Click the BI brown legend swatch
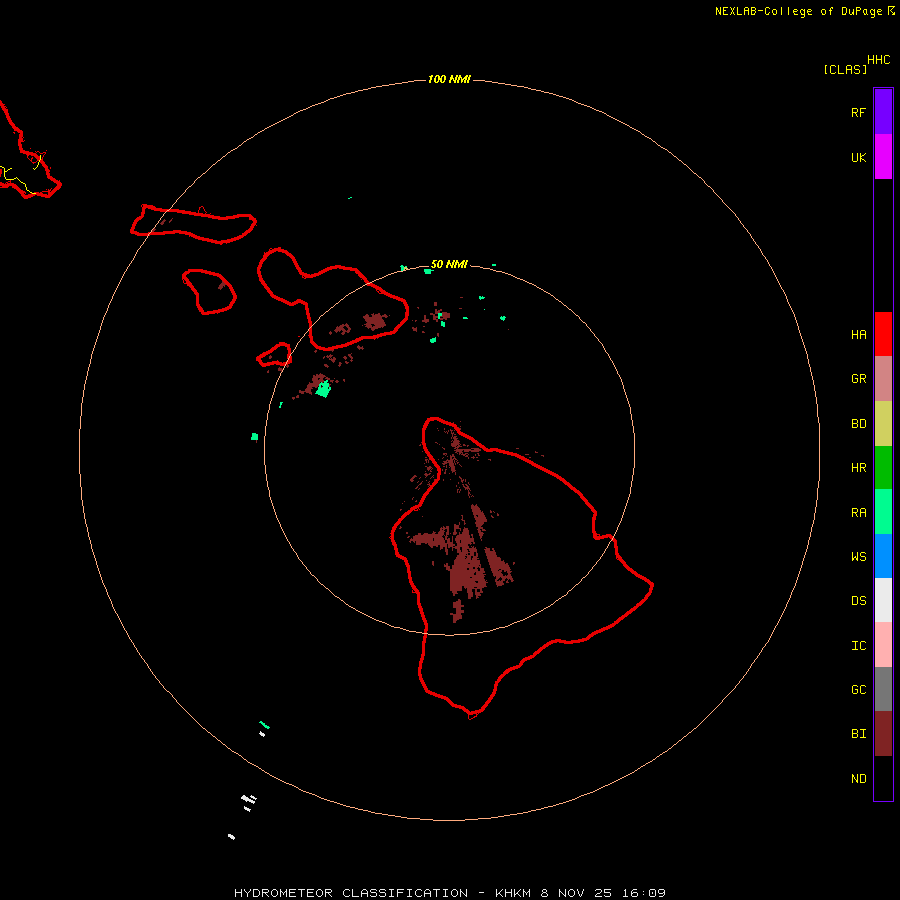Screen dimensions: 900x900 [883, 734]
